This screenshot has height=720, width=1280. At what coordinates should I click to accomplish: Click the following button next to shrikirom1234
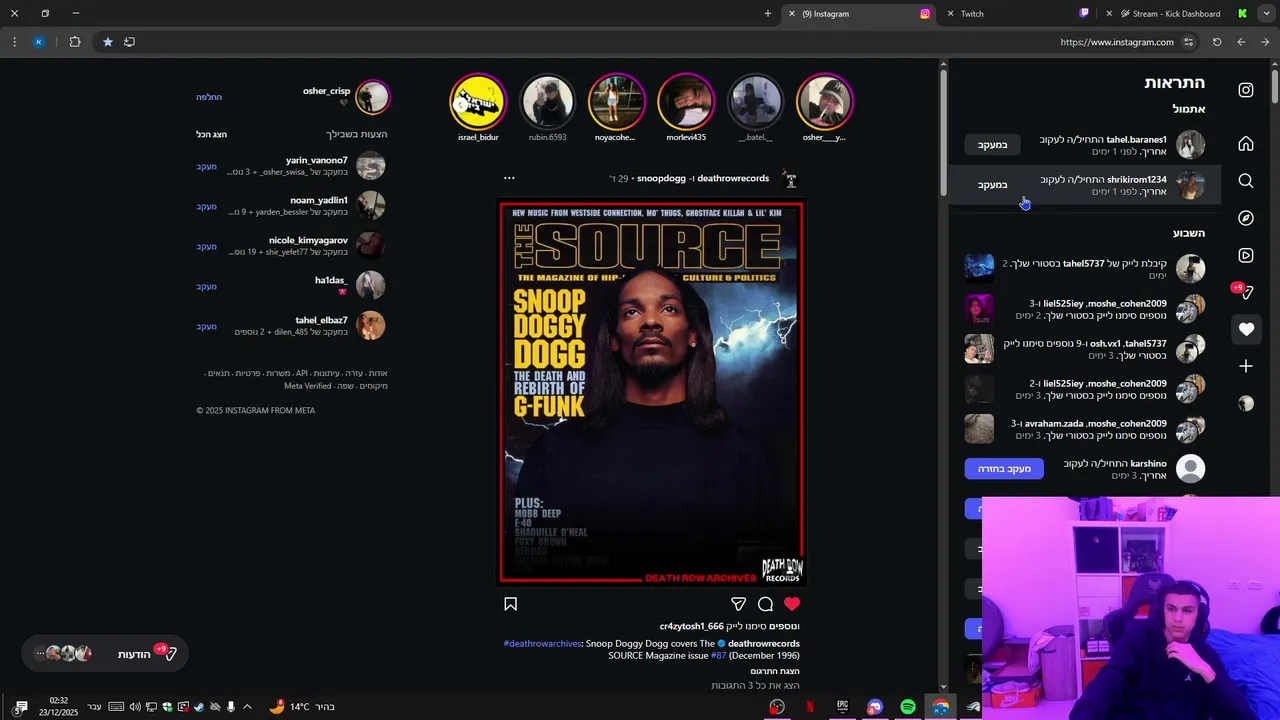coord(992,185)
